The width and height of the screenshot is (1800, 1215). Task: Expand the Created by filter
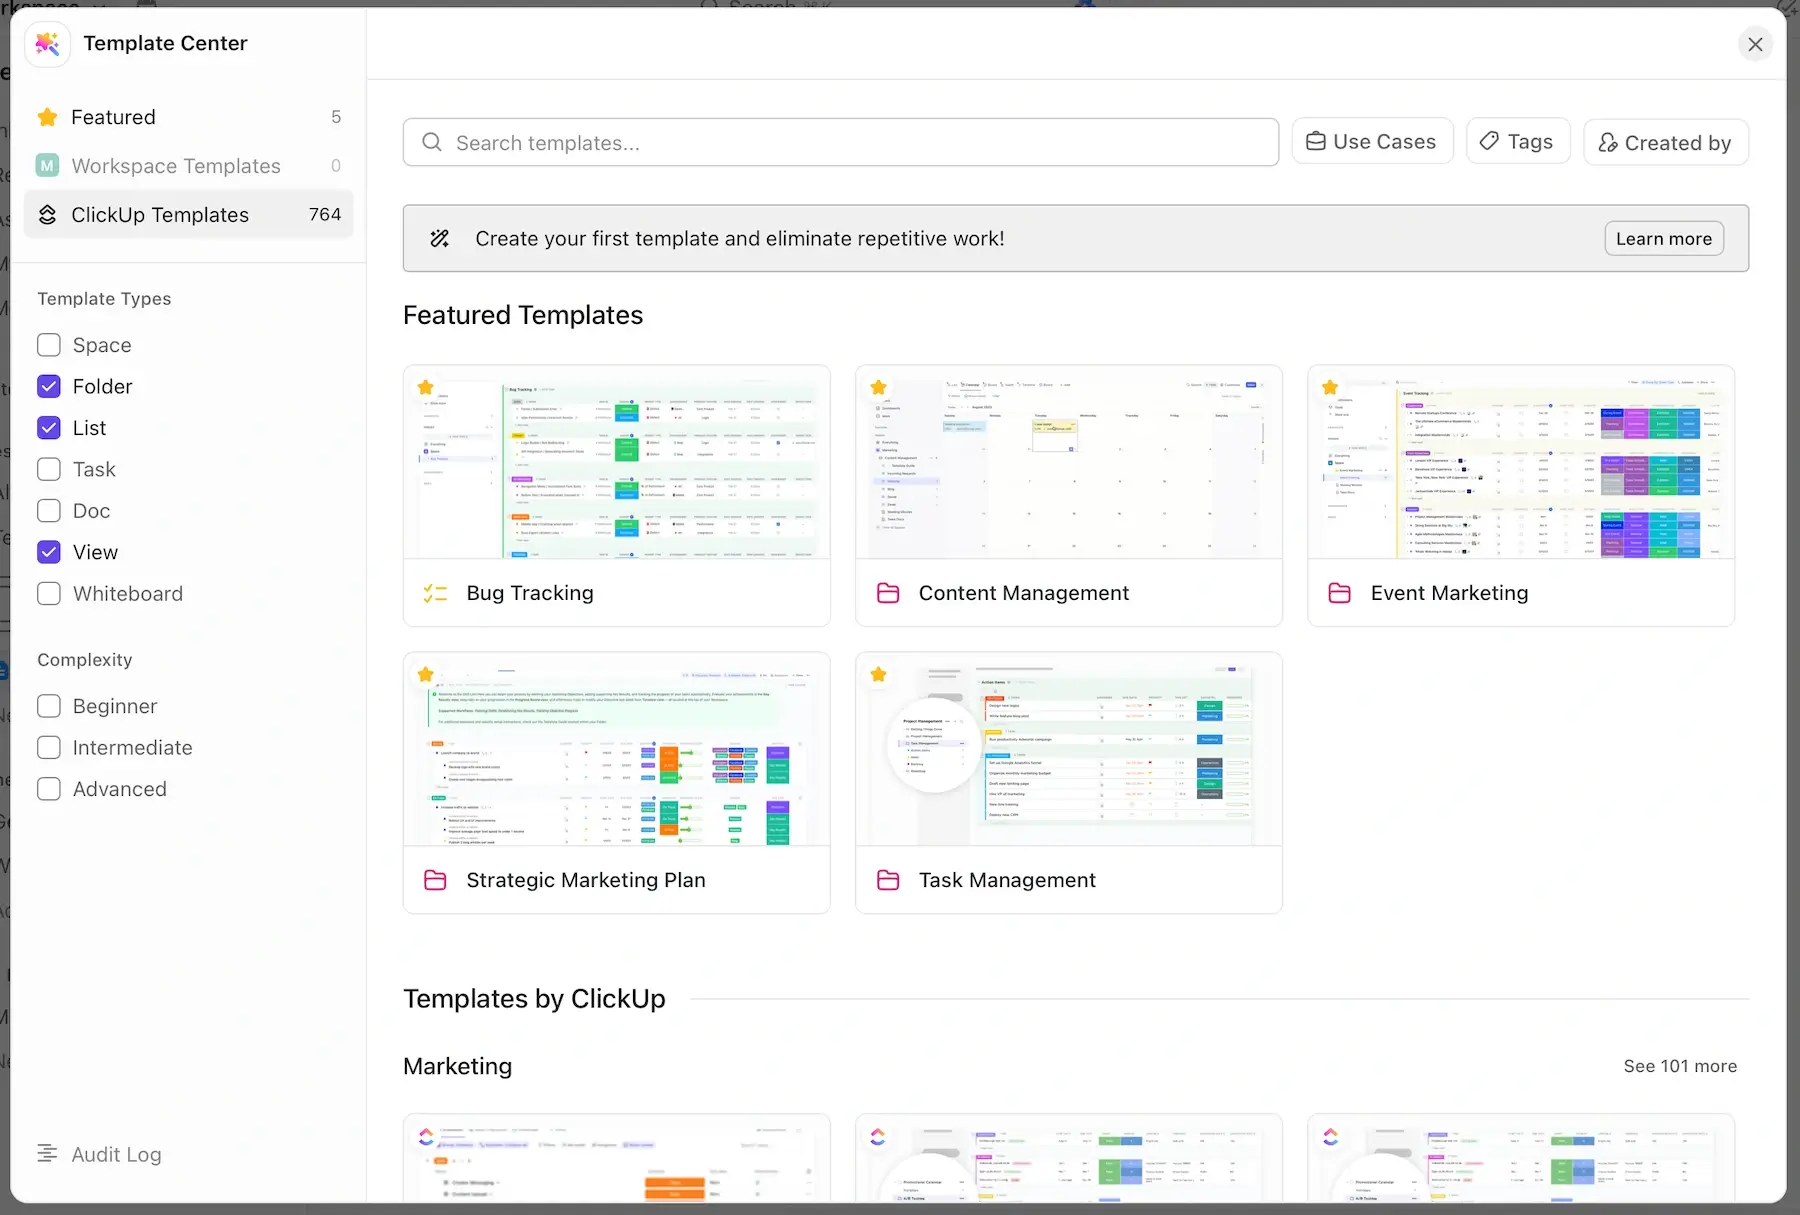1665,143
